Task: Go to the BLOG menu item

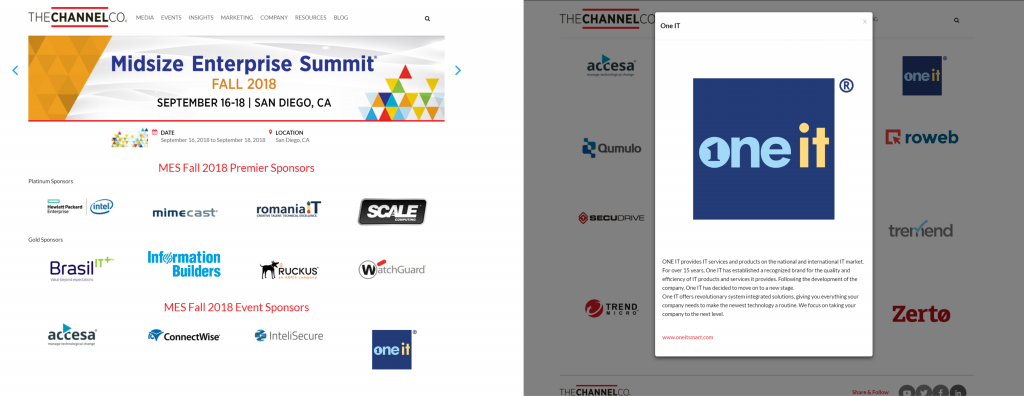Action: pyautogui.click(x=340, y=18)
